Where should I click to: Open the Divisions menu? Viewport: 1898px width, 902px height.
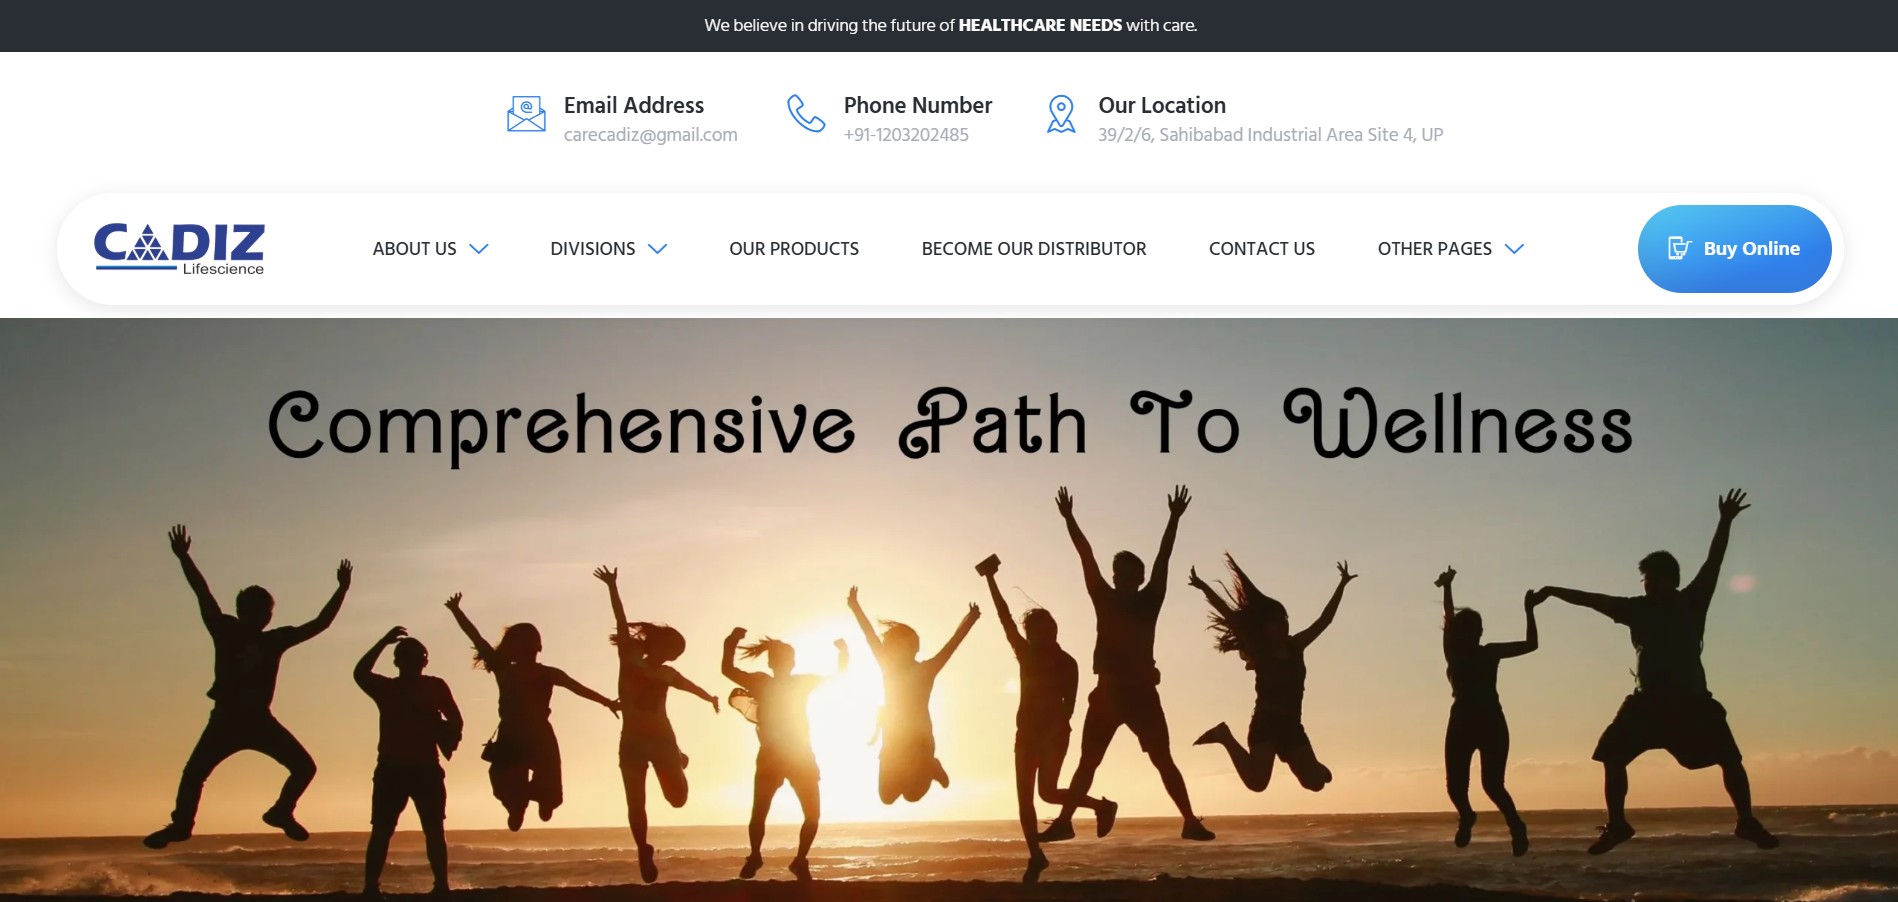tap(592, 249)
